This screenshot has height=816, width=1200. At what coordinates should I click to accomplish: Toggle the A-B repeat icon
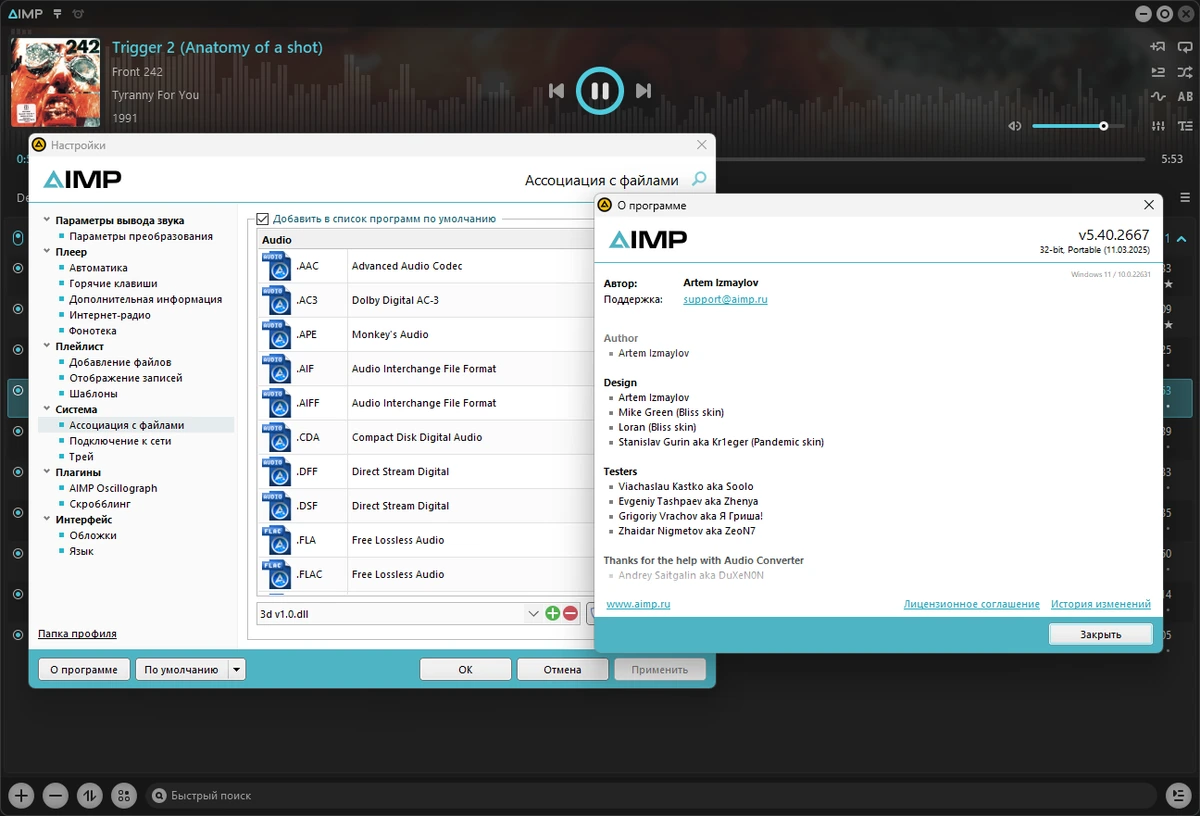(x=1185, y=97)
